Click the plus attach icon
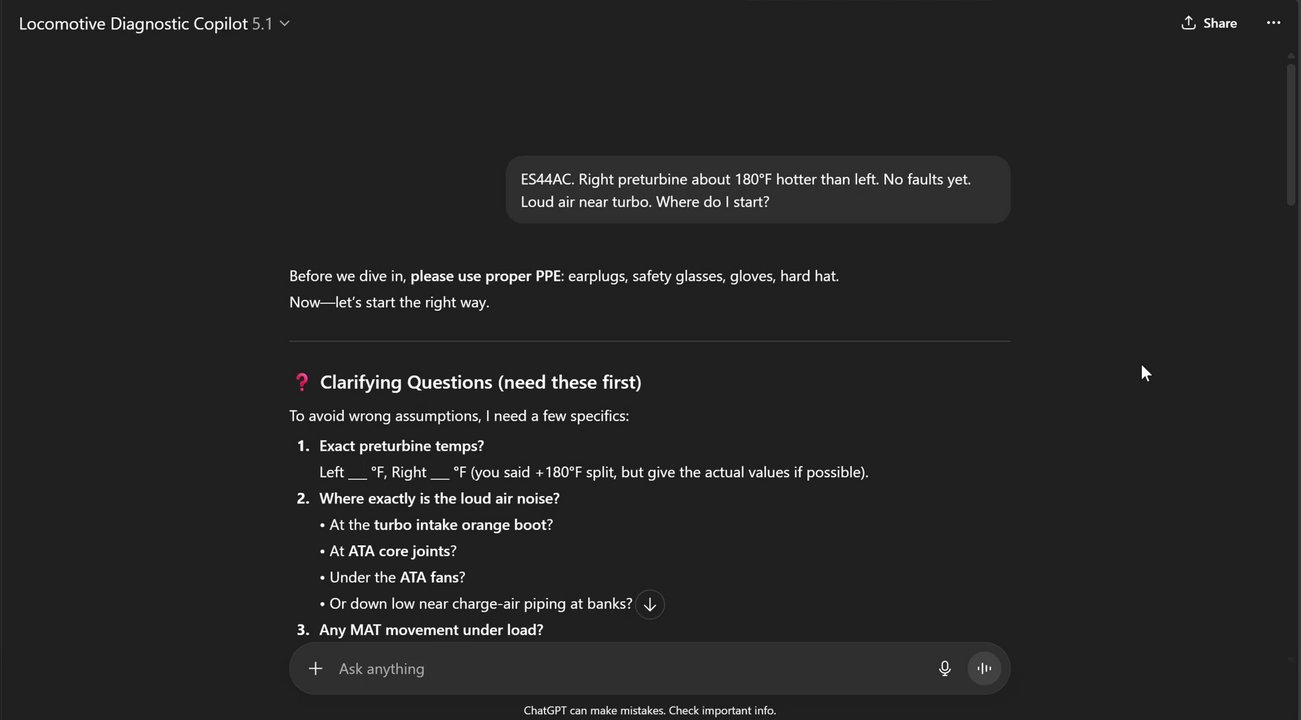Viewport: 1301px width, 720px height. click(x=315, y=669)
